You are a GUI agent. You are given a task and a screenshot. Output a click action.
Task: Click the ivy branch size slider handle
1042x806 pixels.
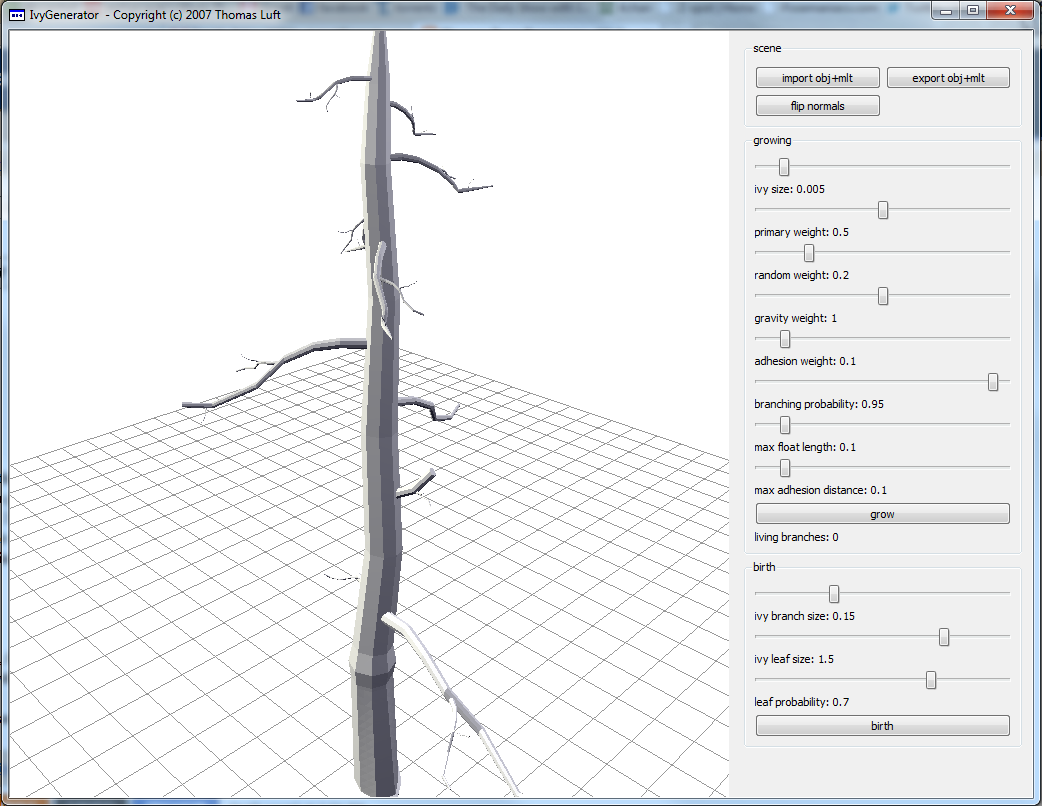pos(834,594)
